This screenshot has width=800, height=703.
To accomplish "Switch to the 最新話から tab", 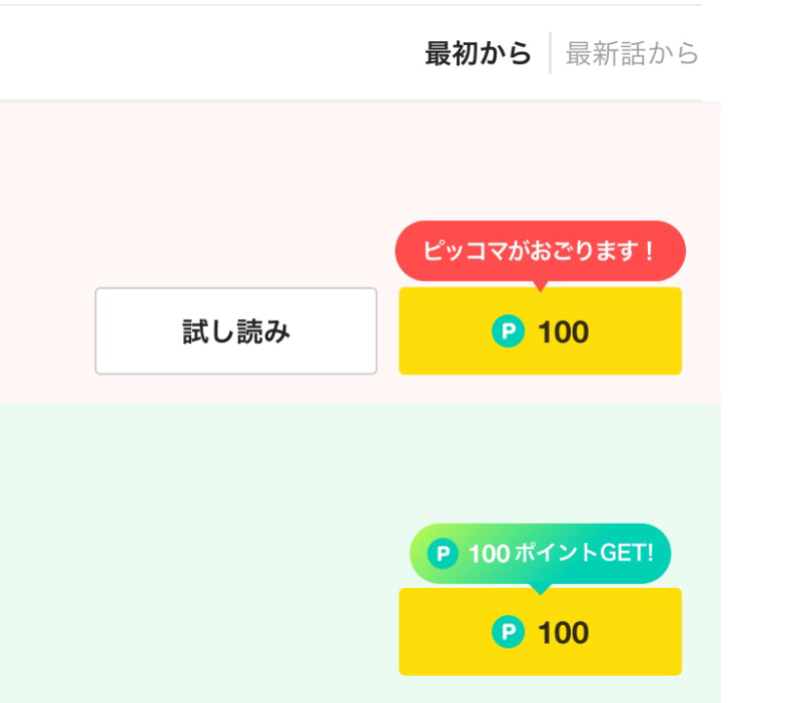I will point(633,55).
